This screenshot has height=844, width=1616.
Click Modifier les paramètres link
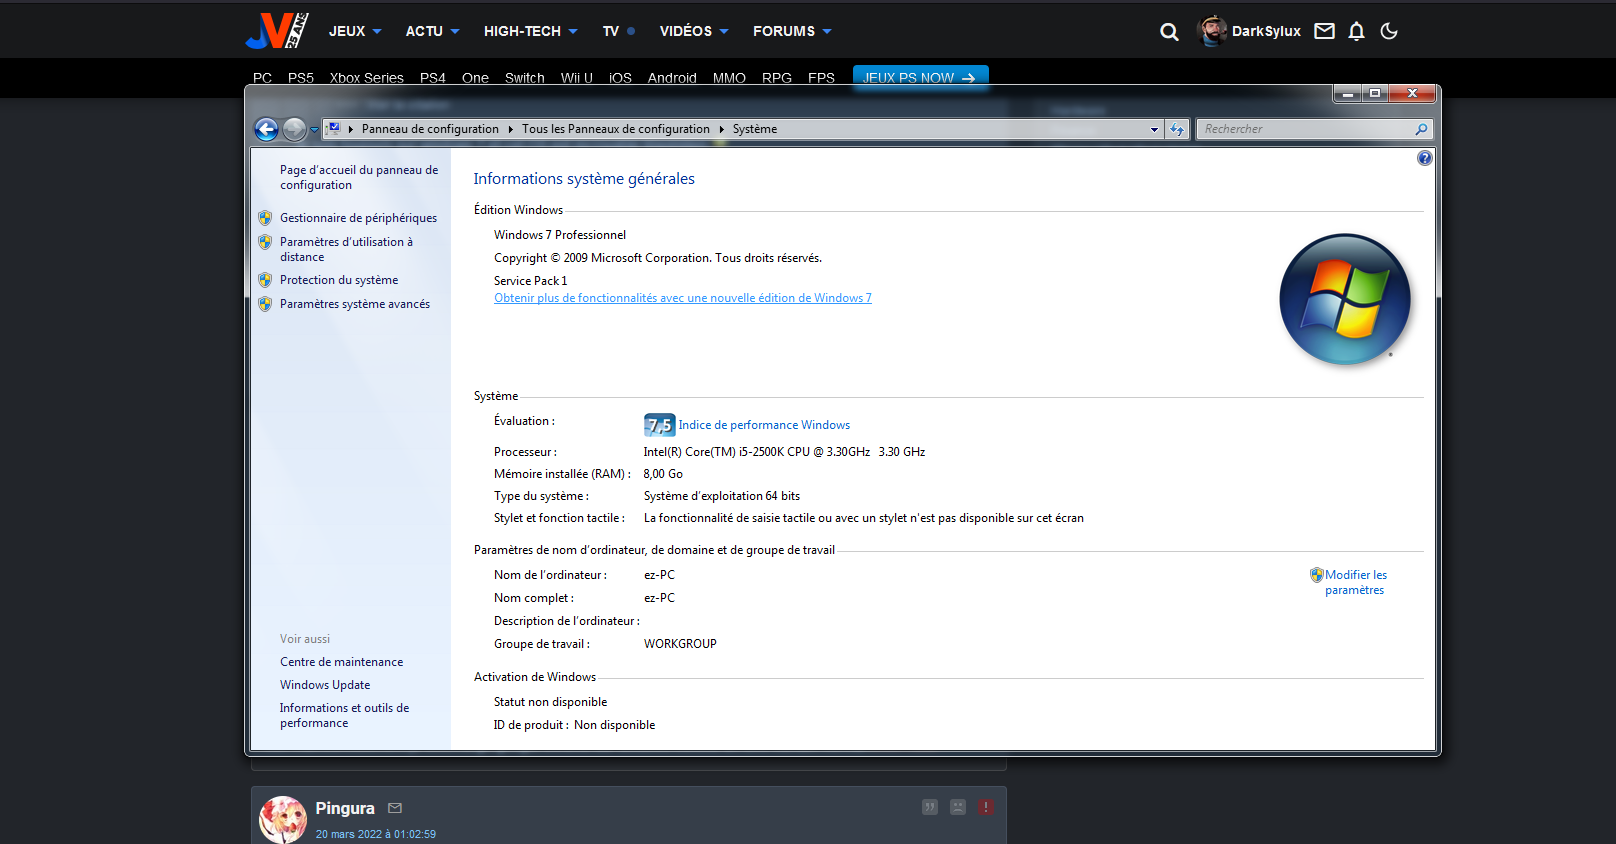click(x=1355, y=582)
